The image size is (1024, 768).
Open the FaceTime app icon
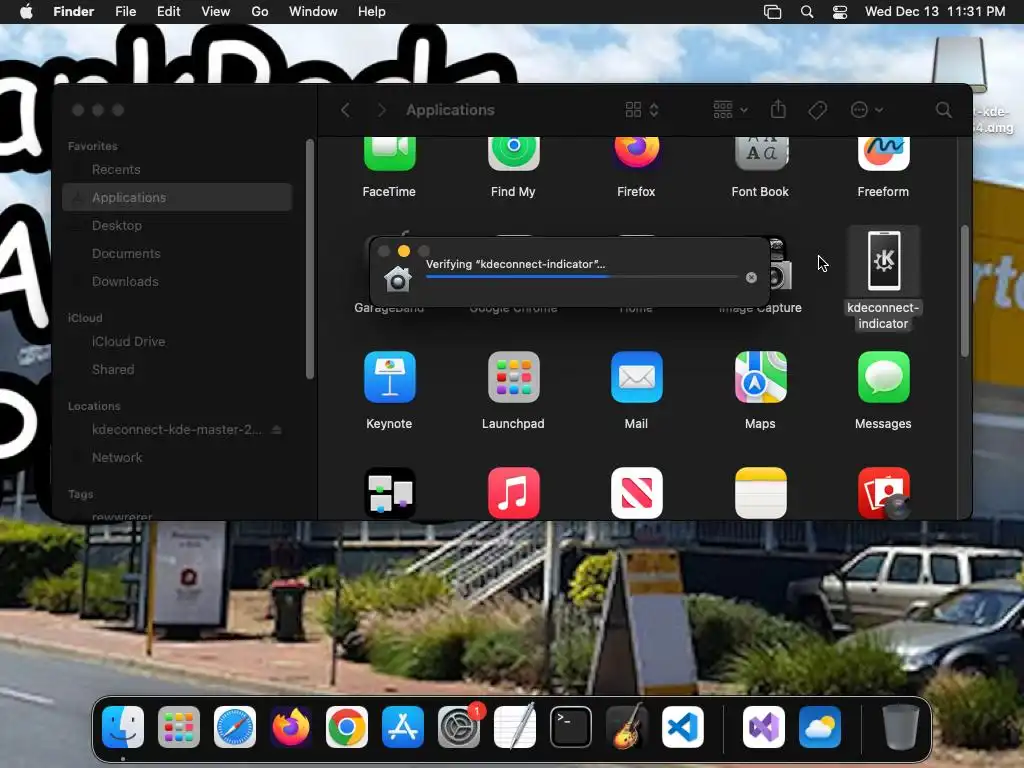click(389, 154)
